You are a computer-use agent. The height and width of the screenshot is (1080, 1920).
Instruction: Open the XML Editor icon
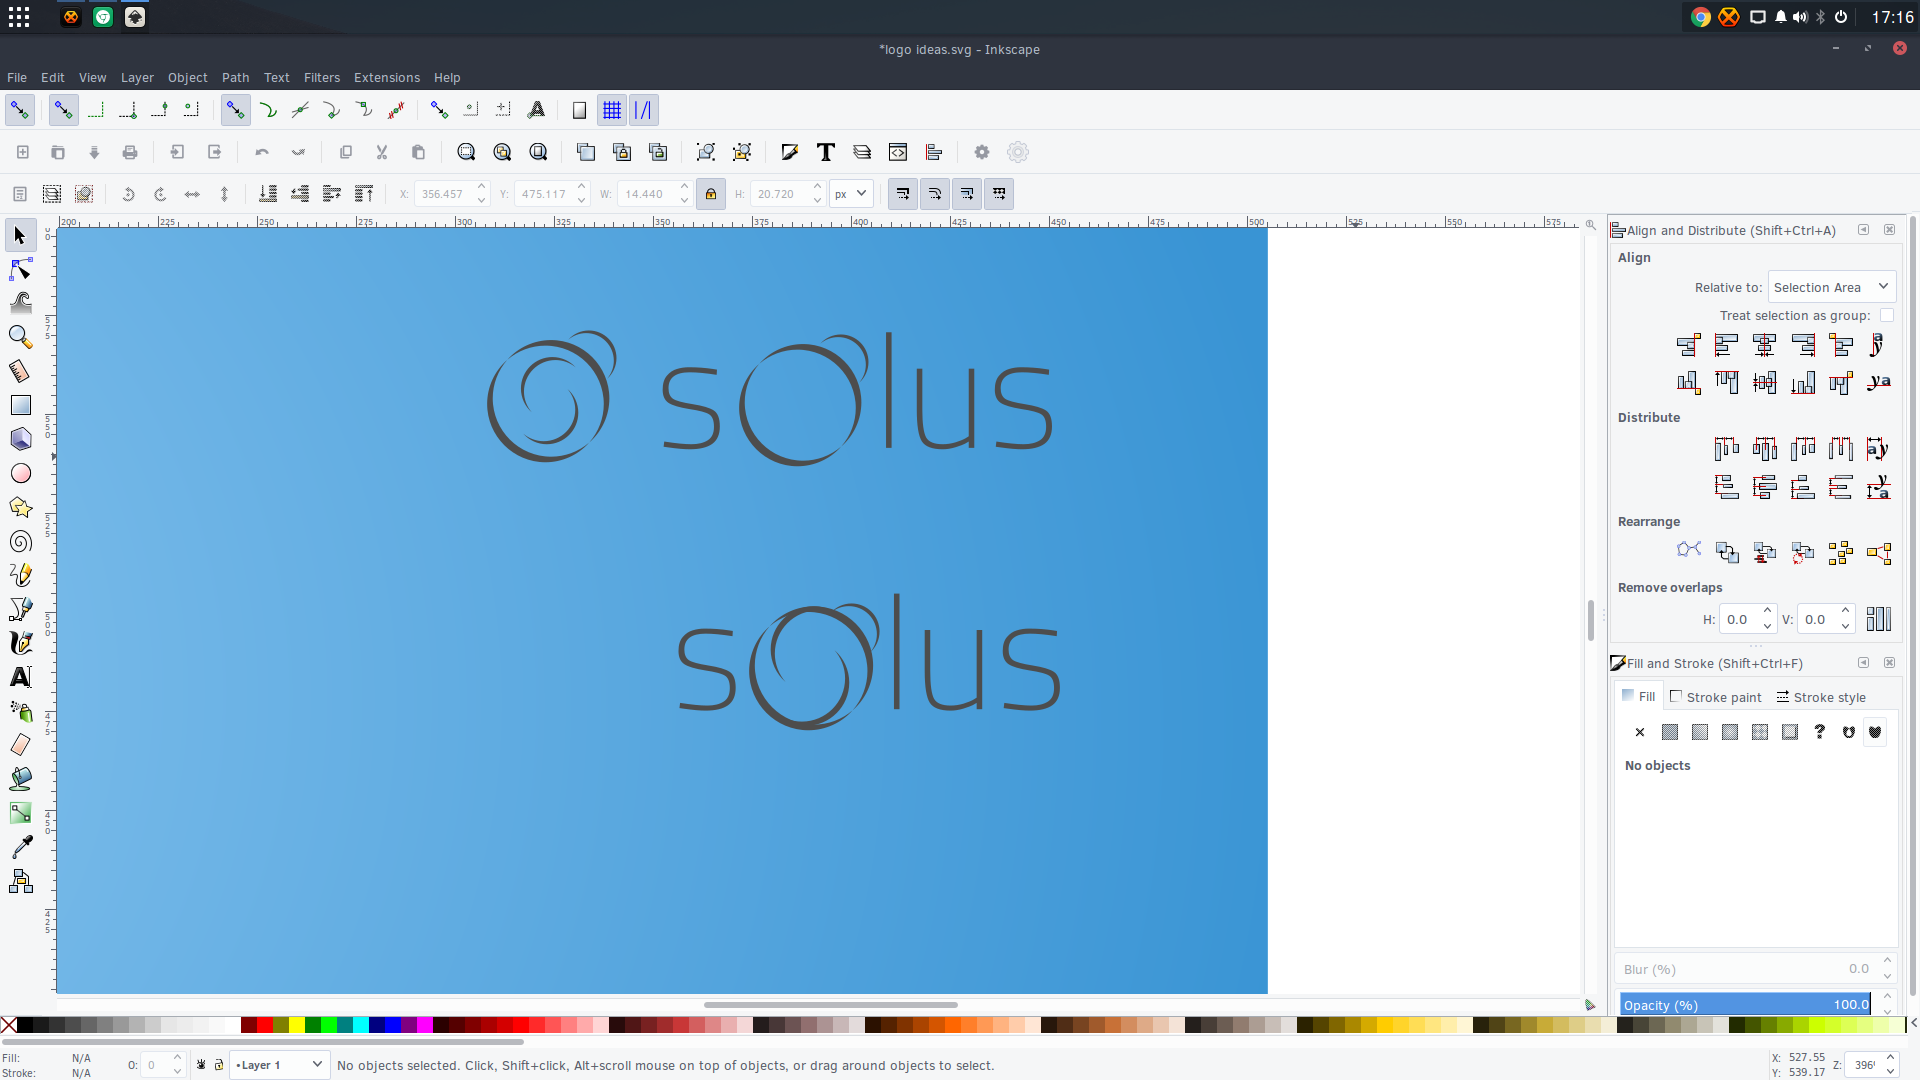pyautogui.click(x=898, y=152)
